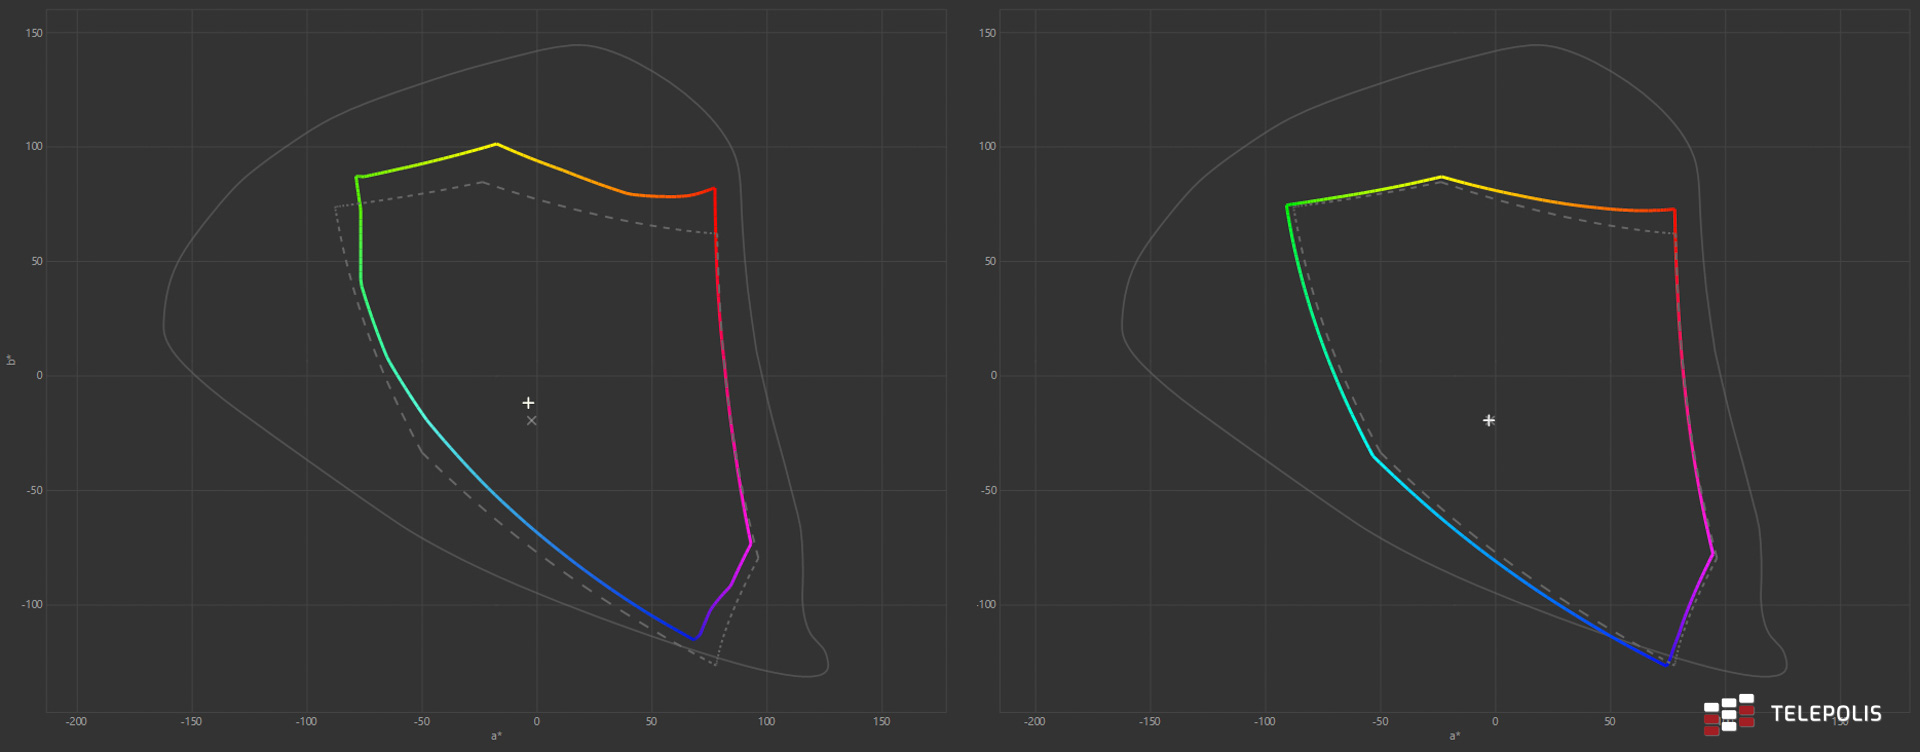Image resolution: width=1920 pixels, height=752 pixels.
Task: Click the -200 tick label on left chart
Action: [76, 722]
